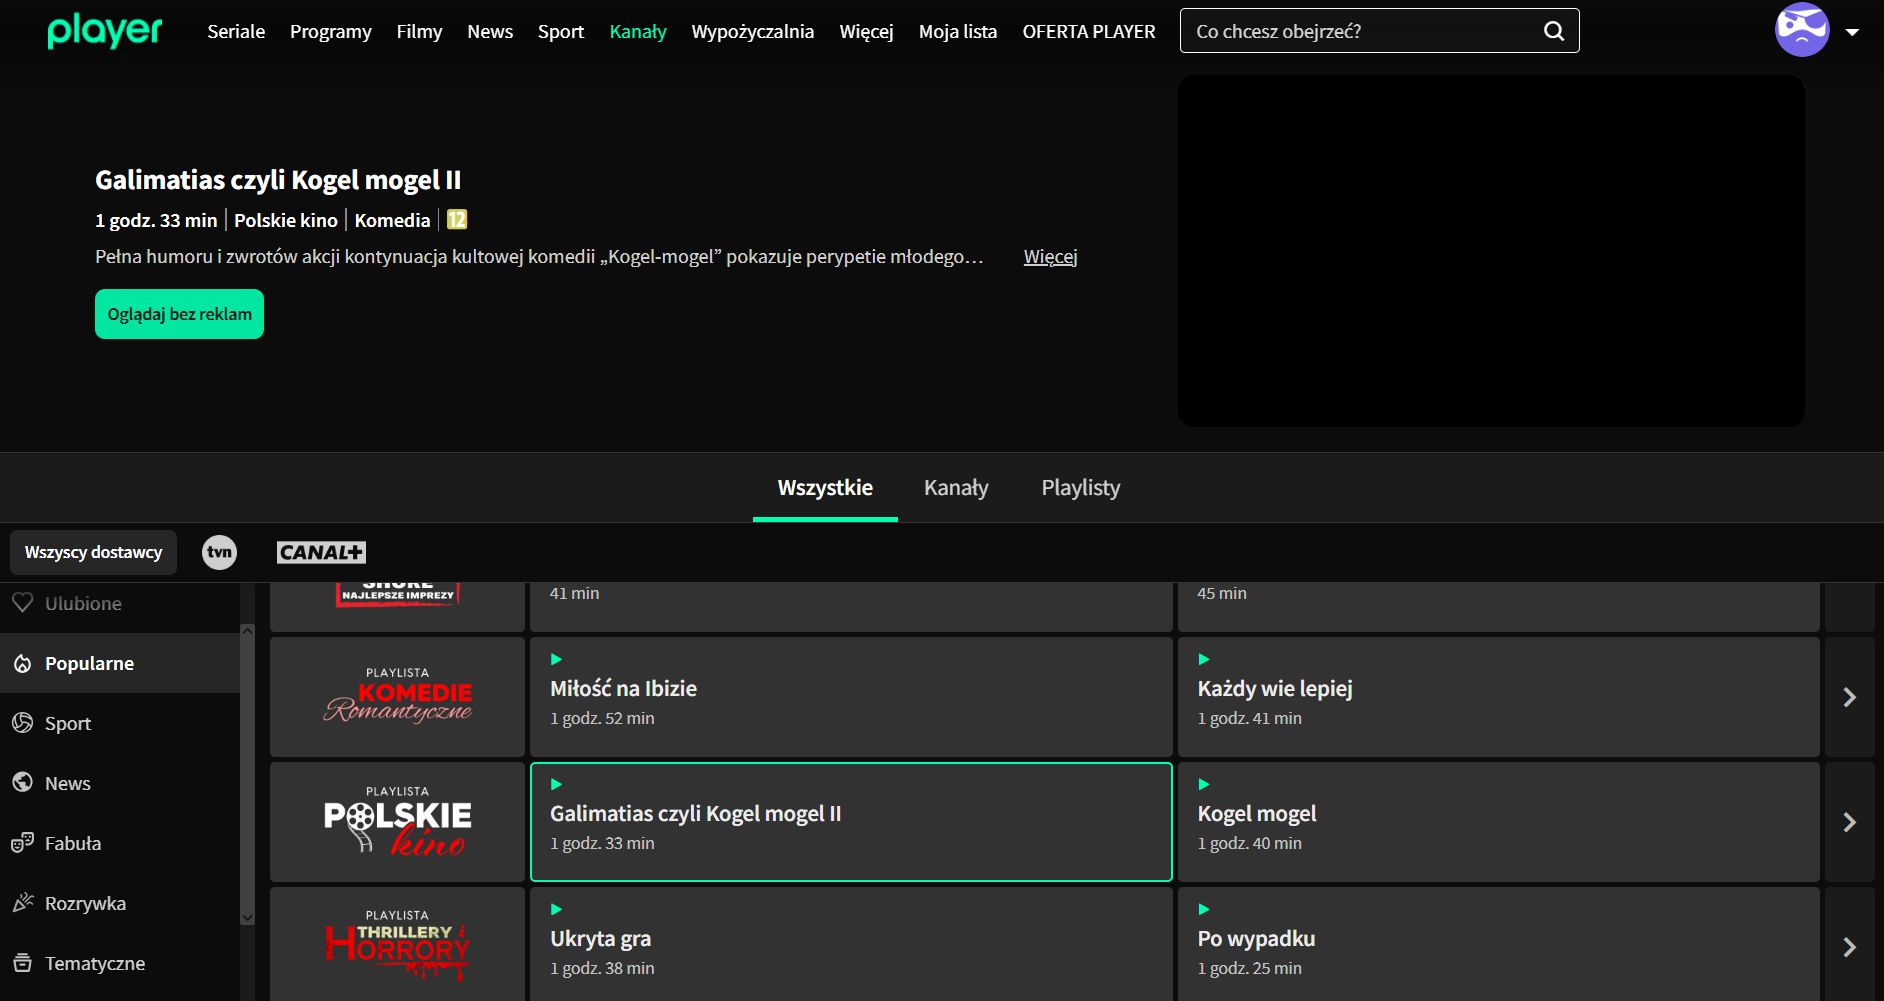Open the Seriale menu

point(236,32)
